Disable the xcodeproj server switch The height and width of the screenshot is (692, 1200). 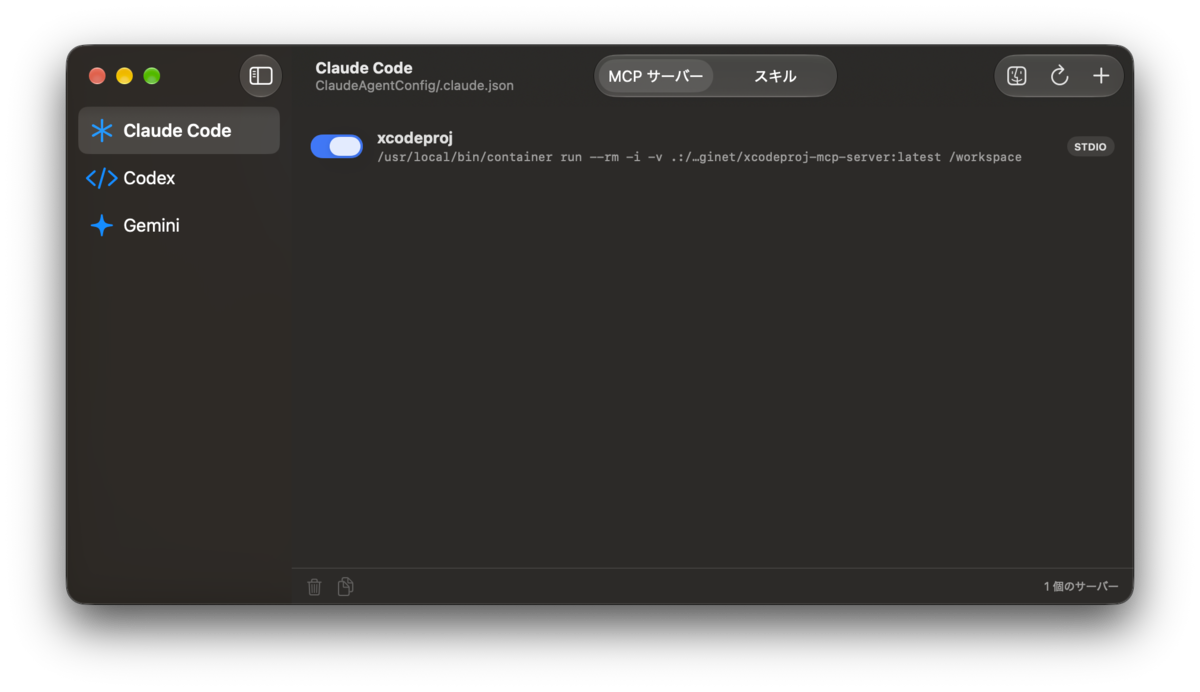[x=336, y=146]
